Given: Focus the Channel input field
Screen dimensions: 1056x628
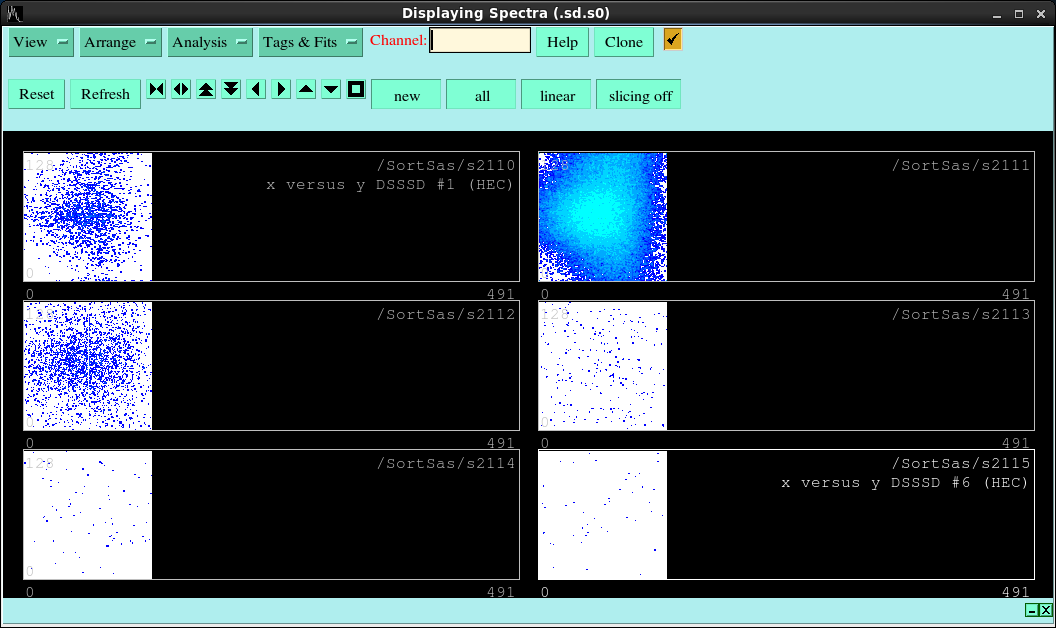Looking at the screenshot, I should [x=480, y=40].
